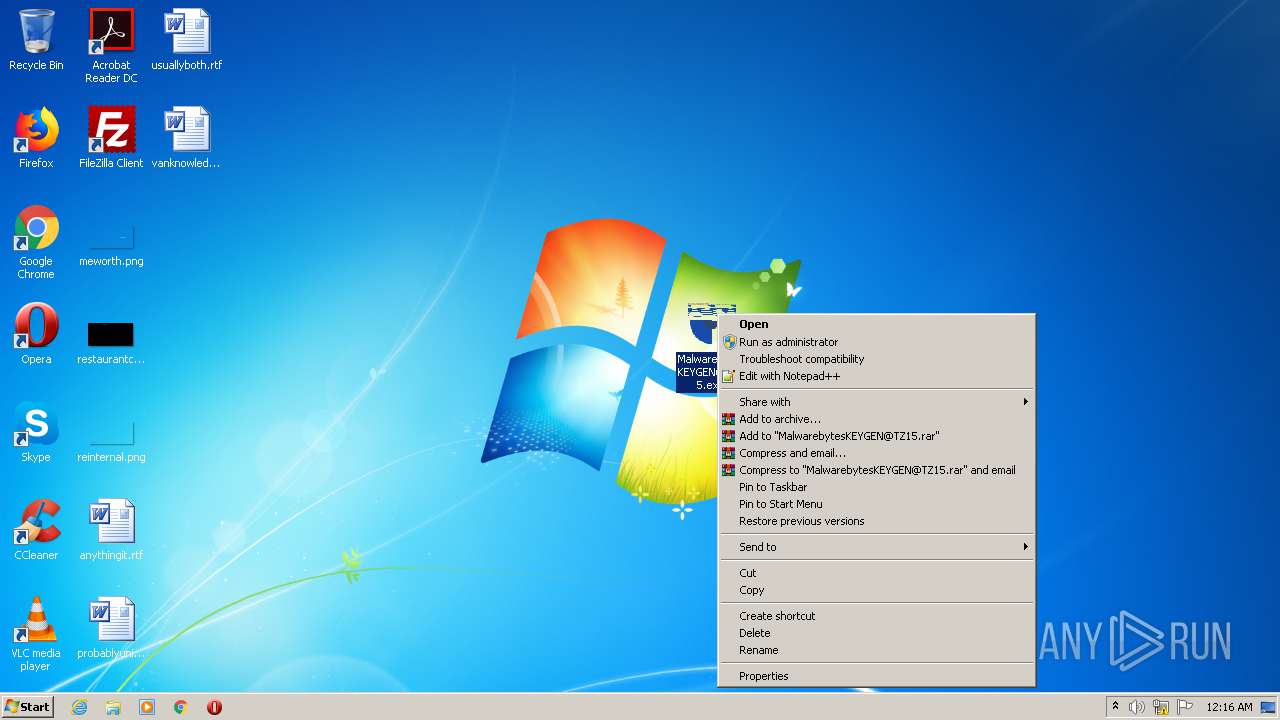Launch Acrobat Reader DC shortcut

click(111, 45)
